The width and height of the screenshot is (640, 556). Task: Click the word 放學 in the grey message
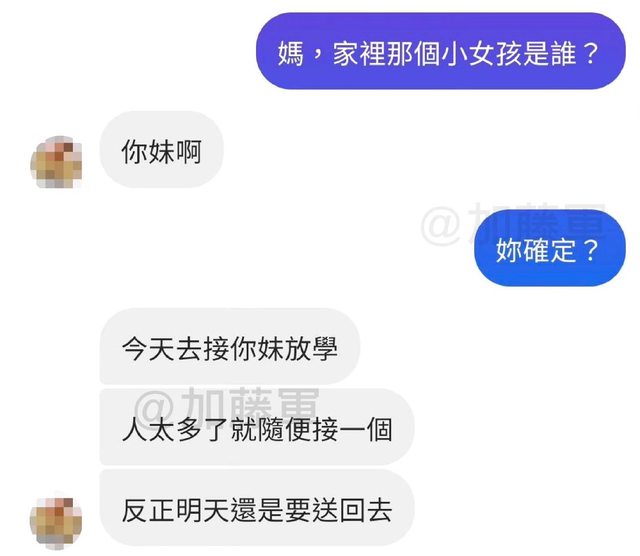click(x=311, y=349)
